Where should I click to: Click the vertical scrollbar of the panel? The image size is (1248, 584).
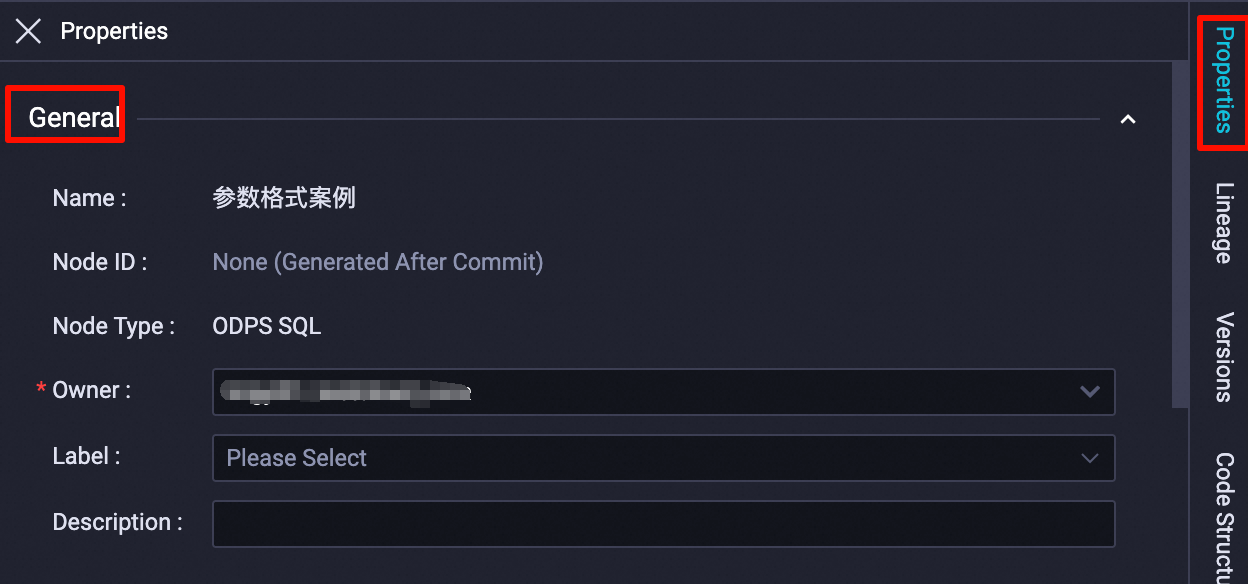[x=1180, y=235]
